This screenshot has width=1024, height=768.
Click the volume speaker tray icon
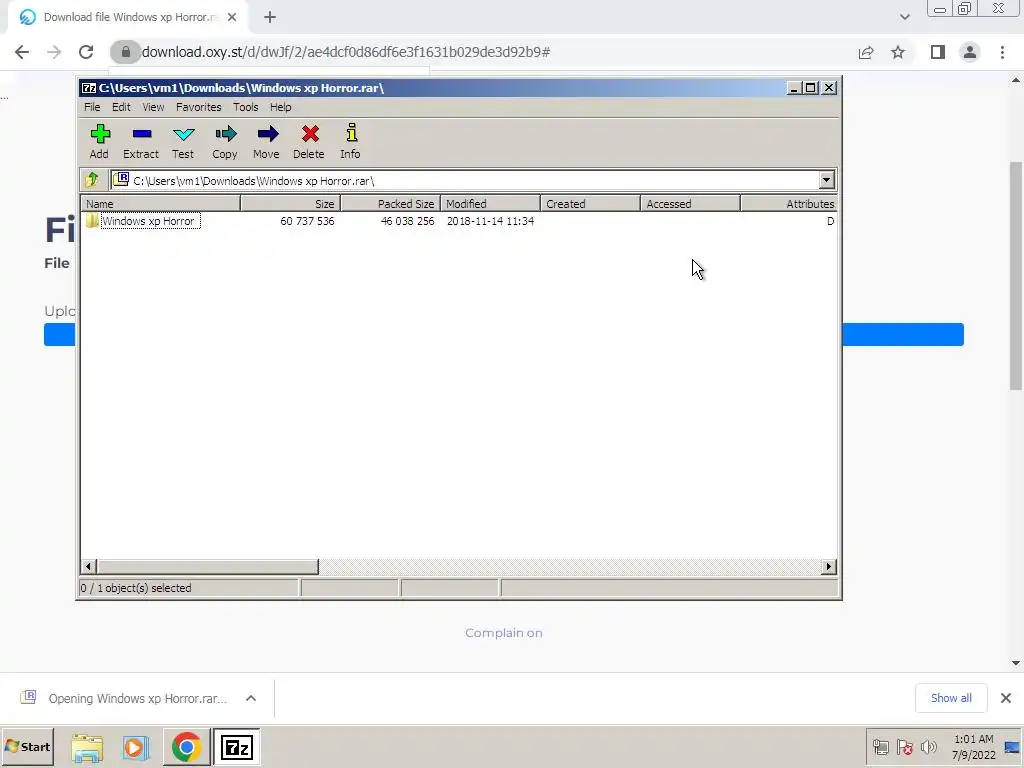pos(928,746)
